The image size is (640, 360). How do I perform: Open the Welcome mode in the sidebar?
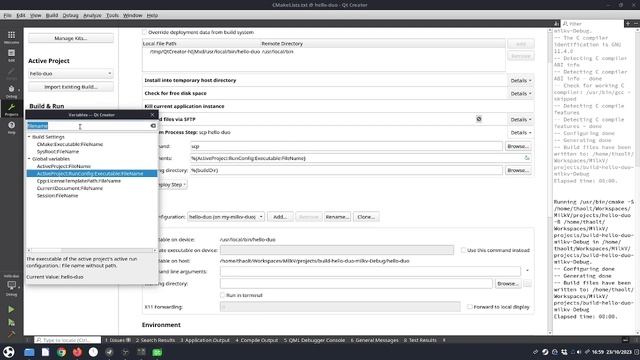tap(11, 37)
